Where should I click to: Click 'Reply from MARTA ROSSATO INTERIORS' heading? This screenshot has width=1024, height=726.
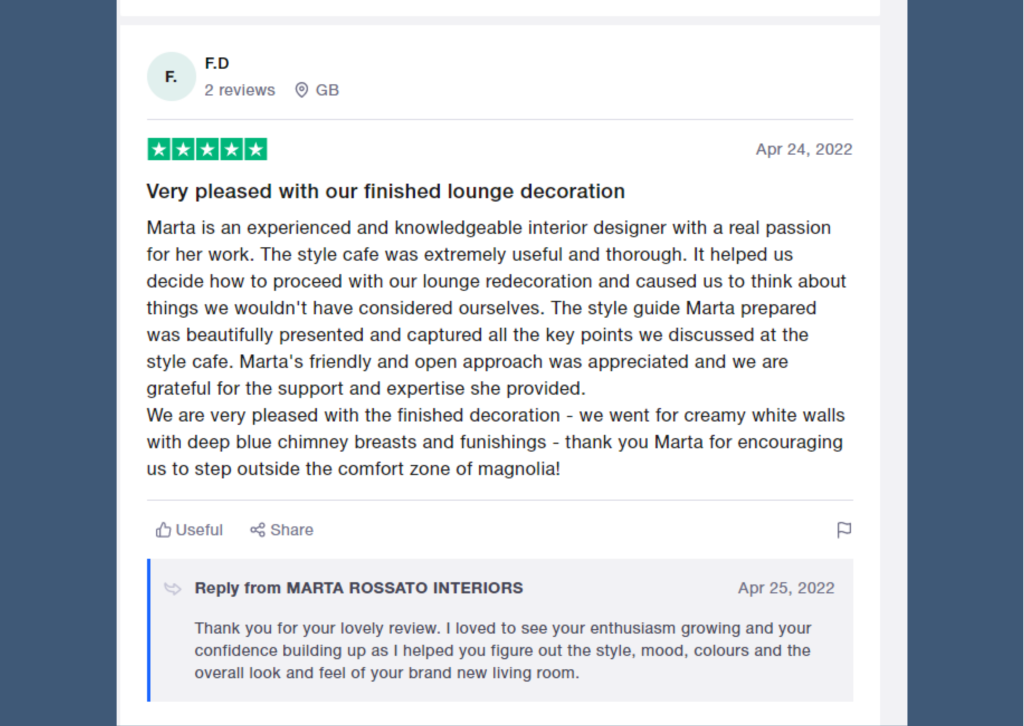click(359, 588)
